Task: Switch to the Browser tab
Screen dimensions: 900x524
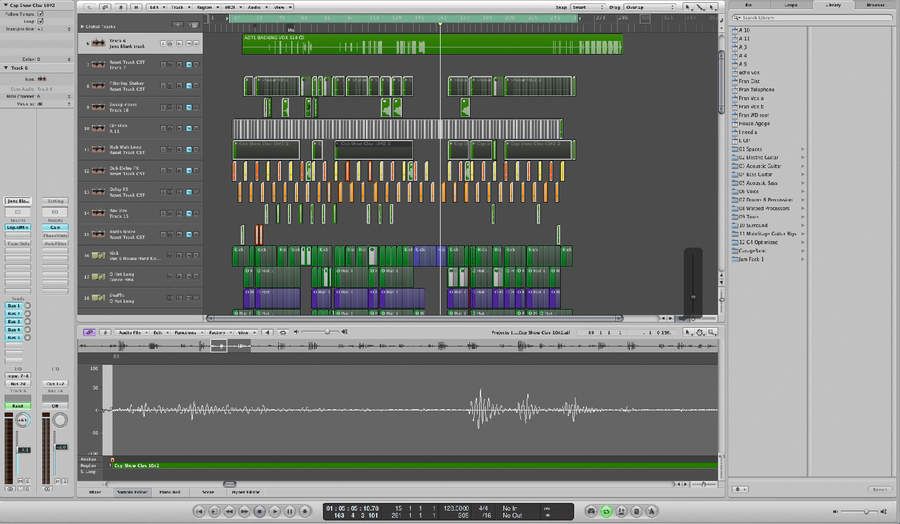Action: [875, 5]
